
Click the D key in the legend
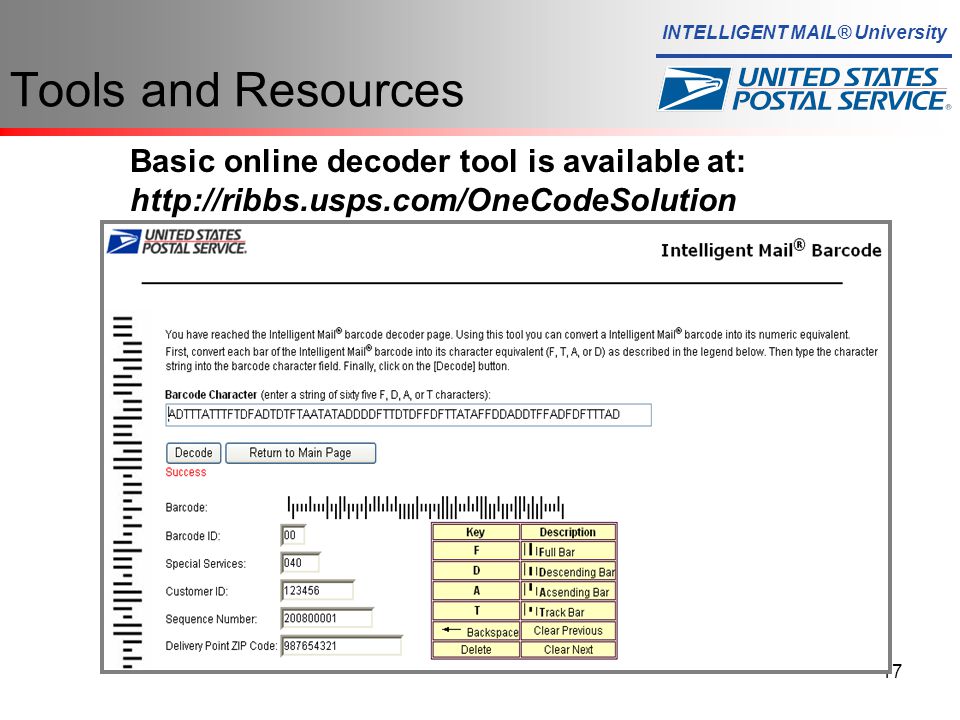pos(476,571)
